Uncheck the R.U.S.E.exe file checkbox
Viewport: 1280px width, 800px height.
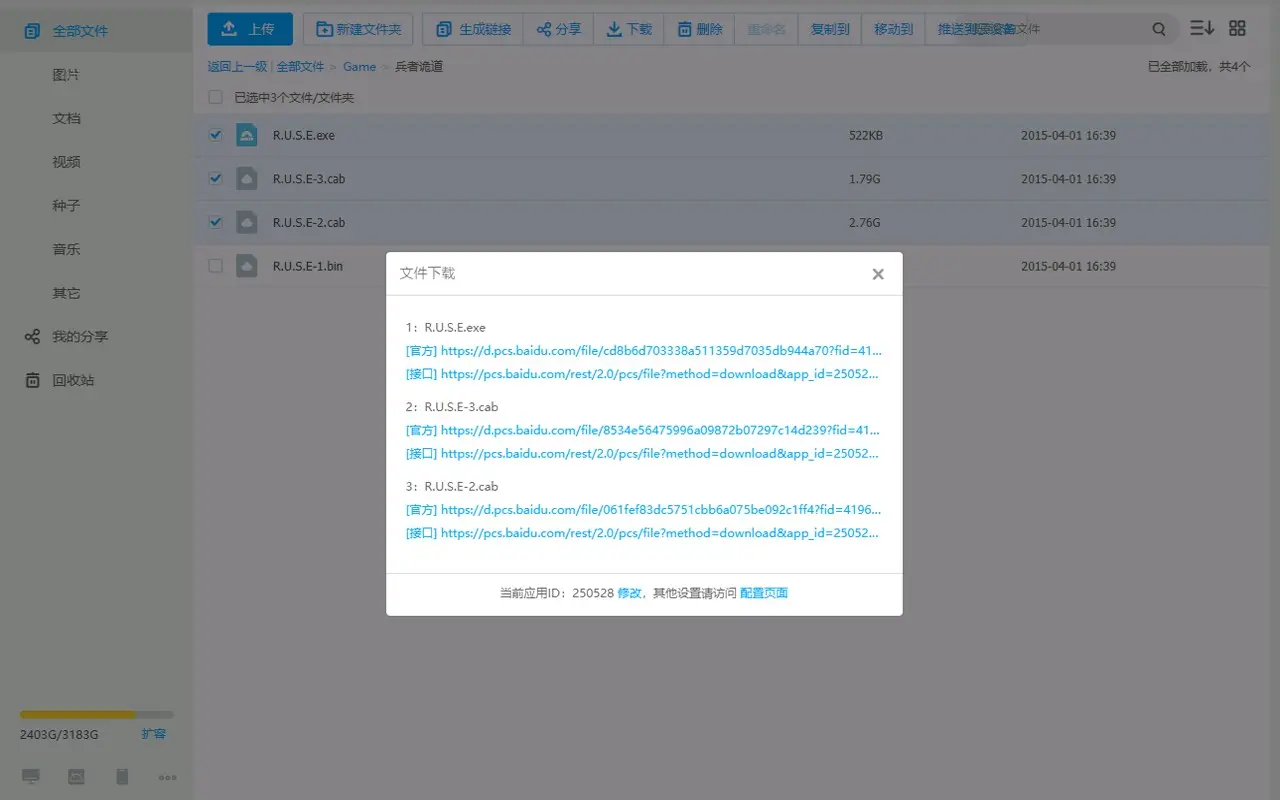coord(215,134)
